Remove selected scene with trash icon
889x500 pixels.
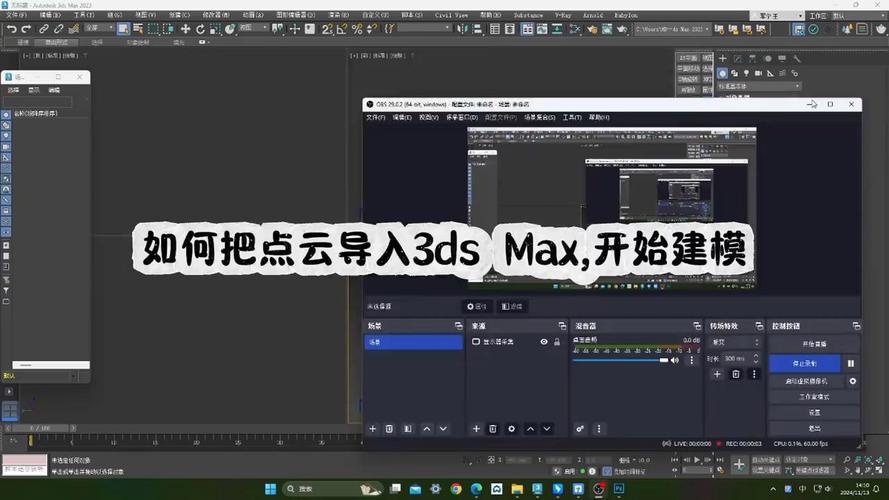389,429
